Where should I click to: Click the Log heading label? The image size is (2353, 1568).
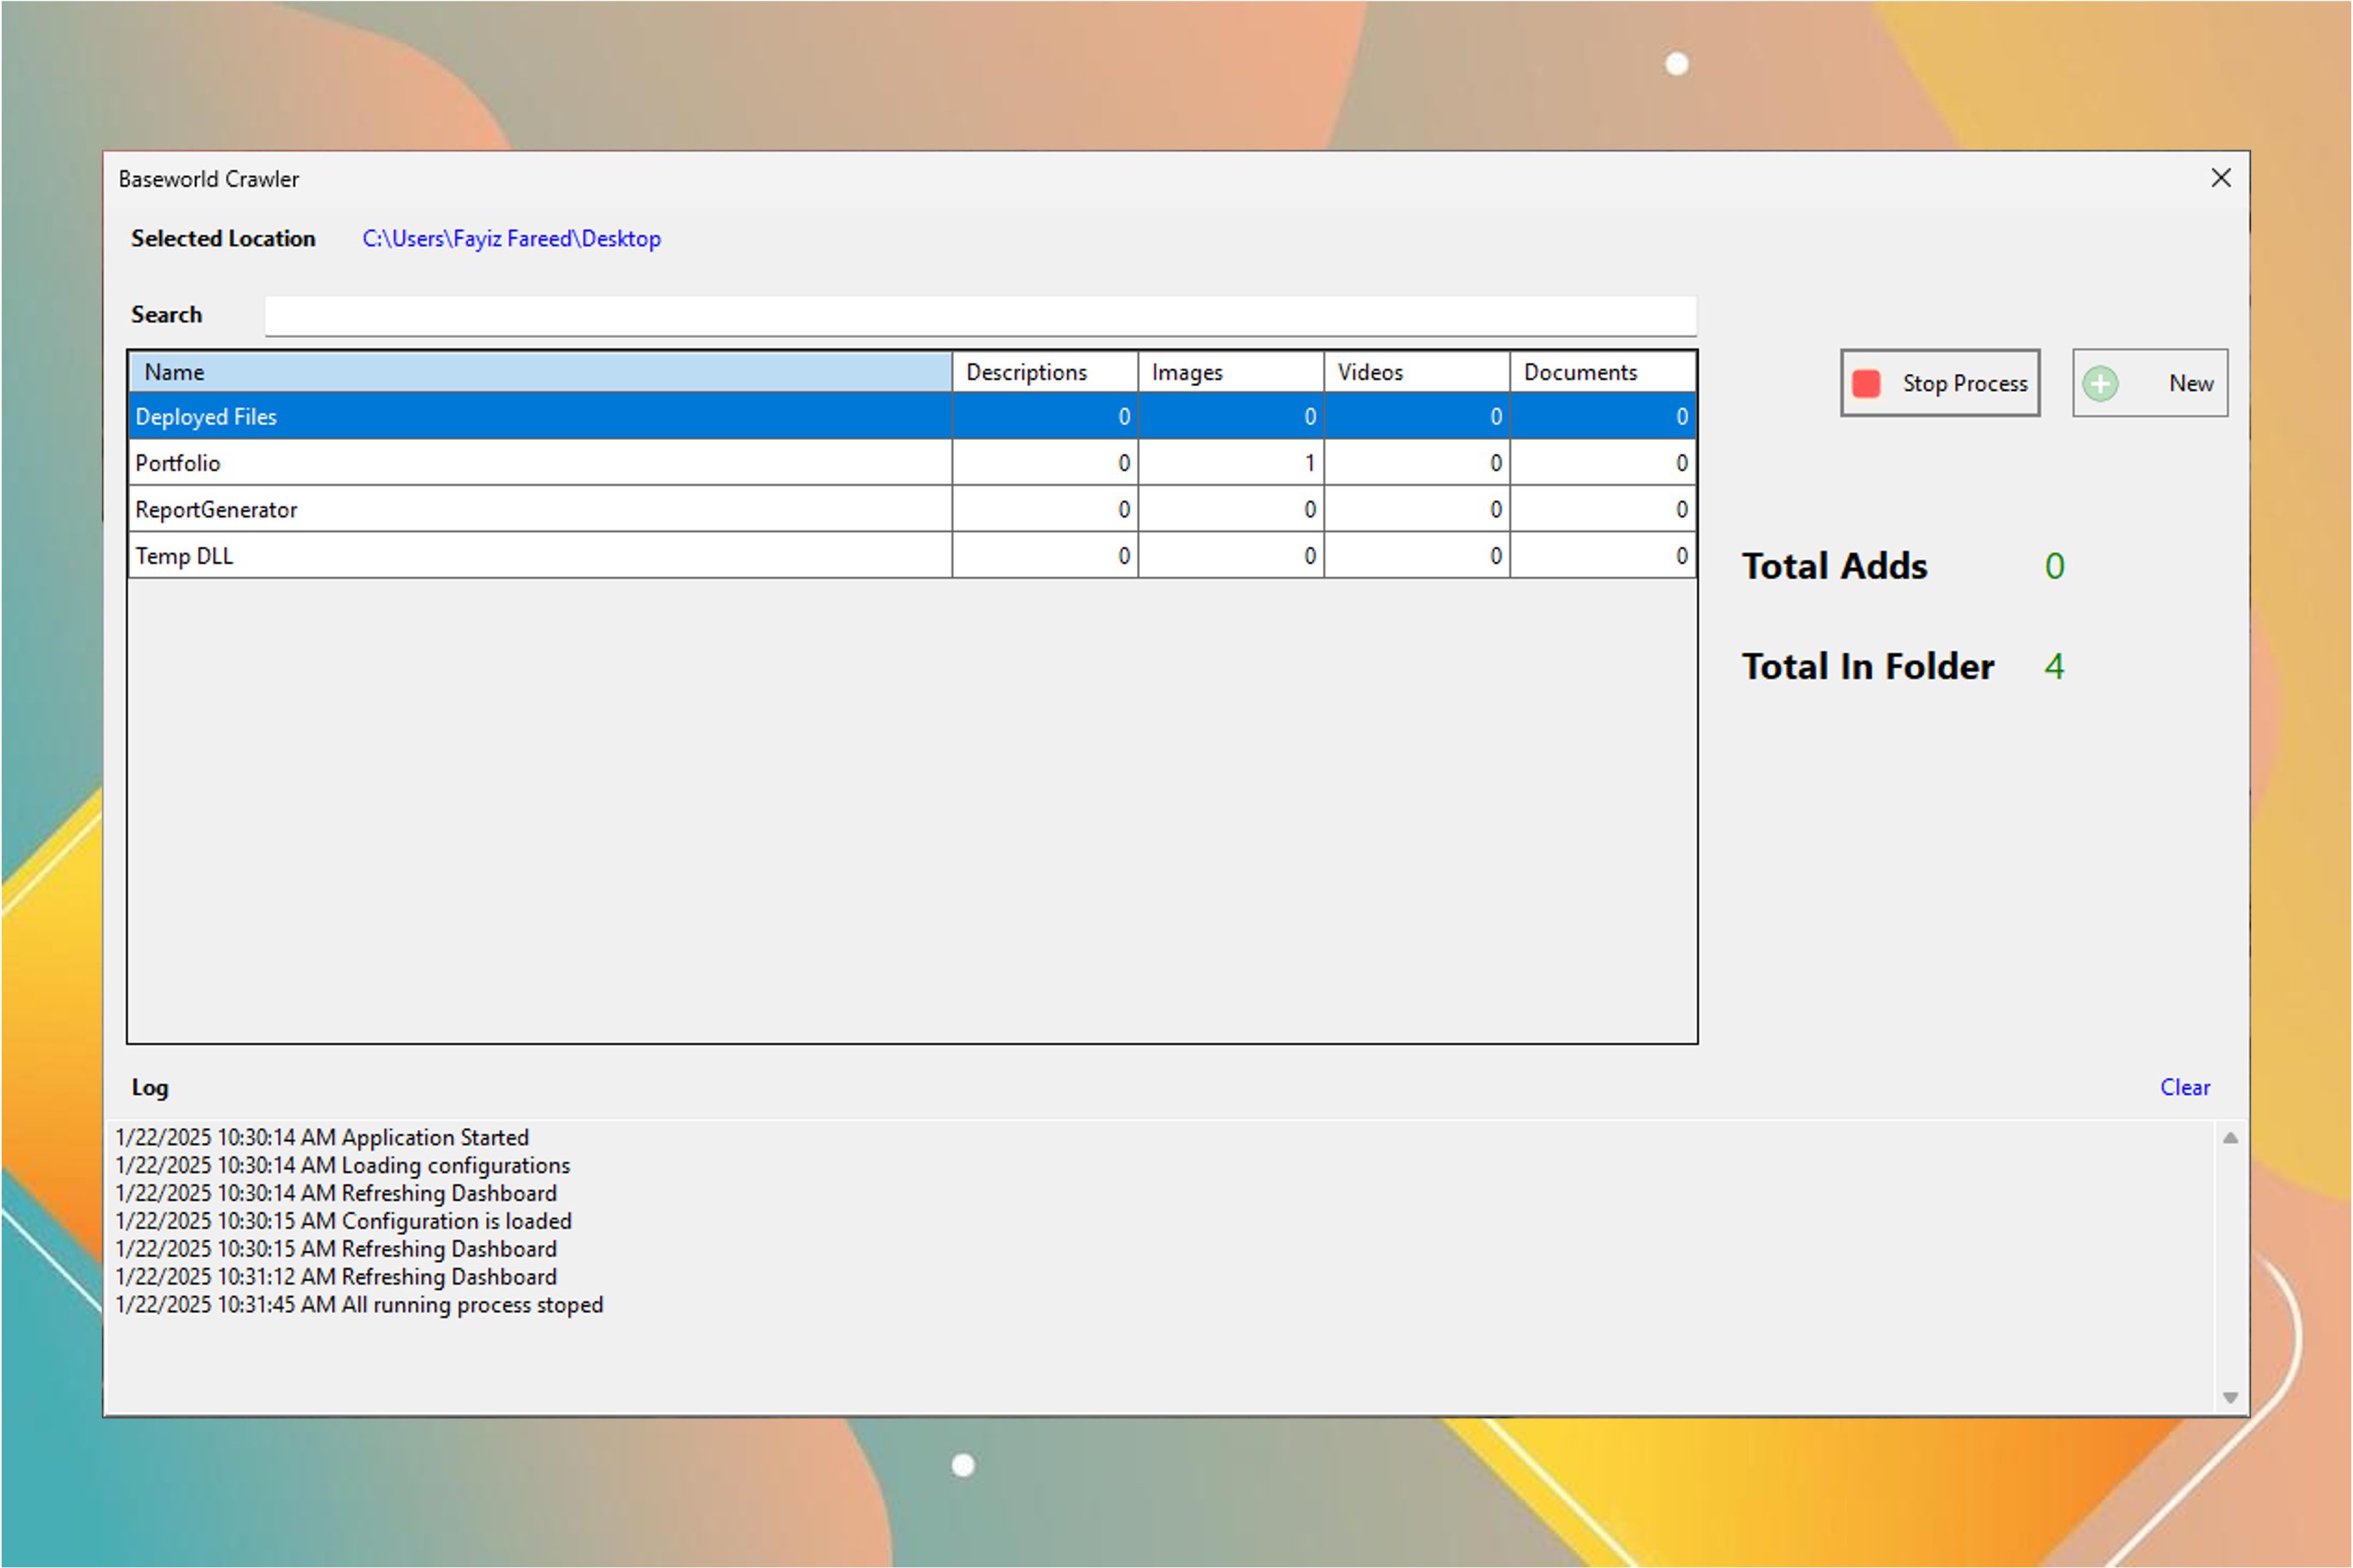pyautogui.click(x=150, y=1088)
